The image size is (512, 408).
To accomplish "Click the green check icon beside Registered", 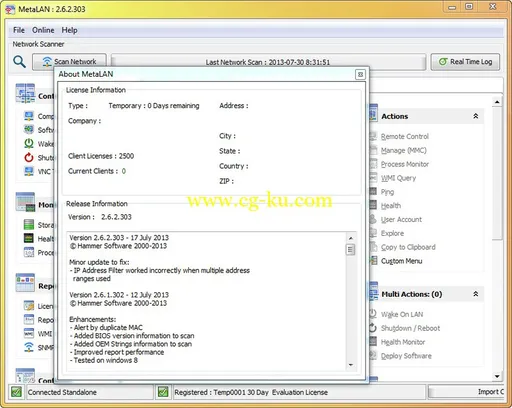I will point(163,392).
